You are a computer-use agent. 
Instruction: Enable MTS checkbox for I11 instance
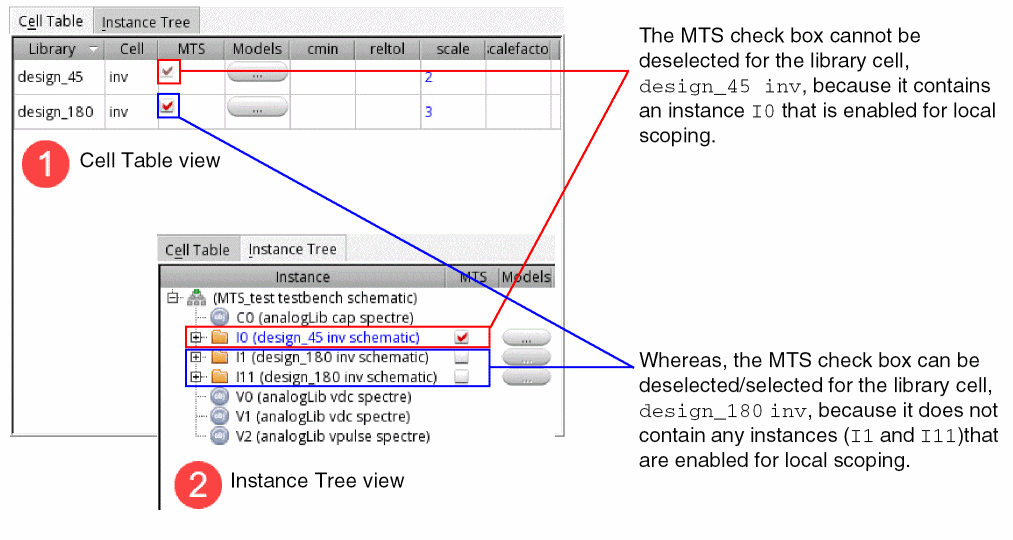pyautogui.click(x=462, y=377)
